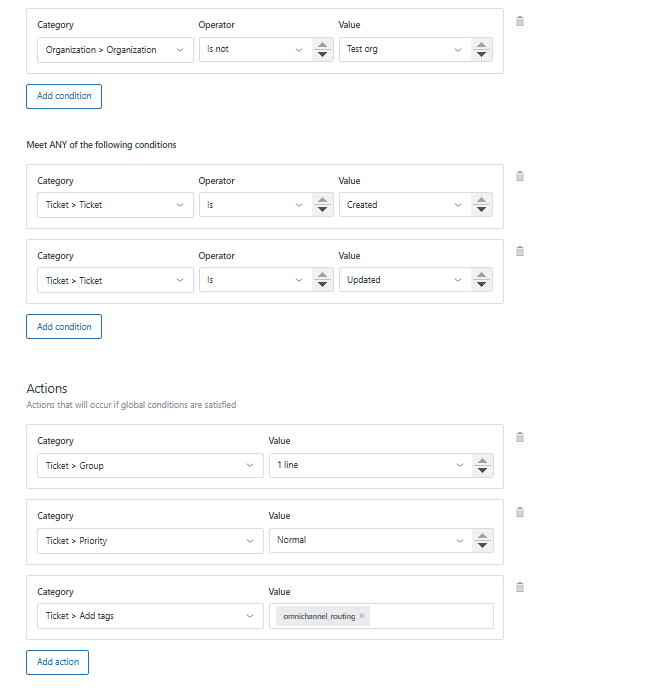Remove the Ticket is Updated condition row
659x693 pixels.
coord(519,252)
